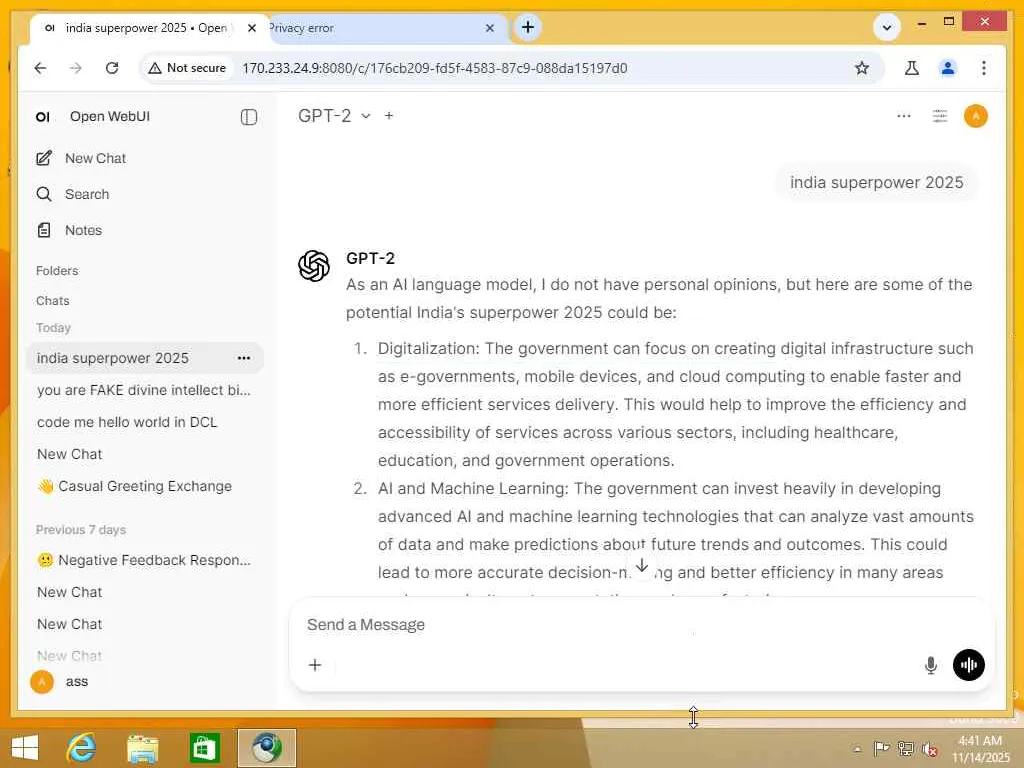Collapse the Chats section header
Screen dimensions: 1024x768
point(52,300)
